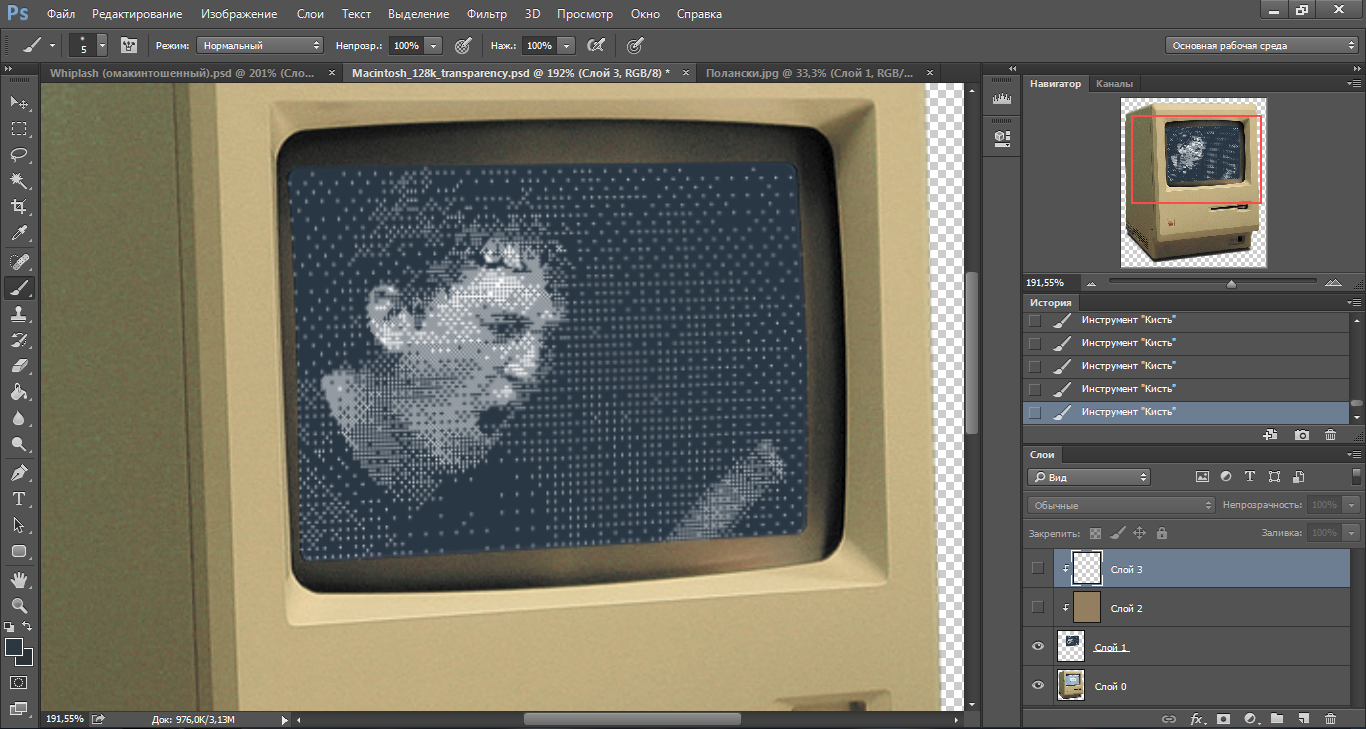Hide Слой 1 with eye icon

click(x=1037, y=647)
